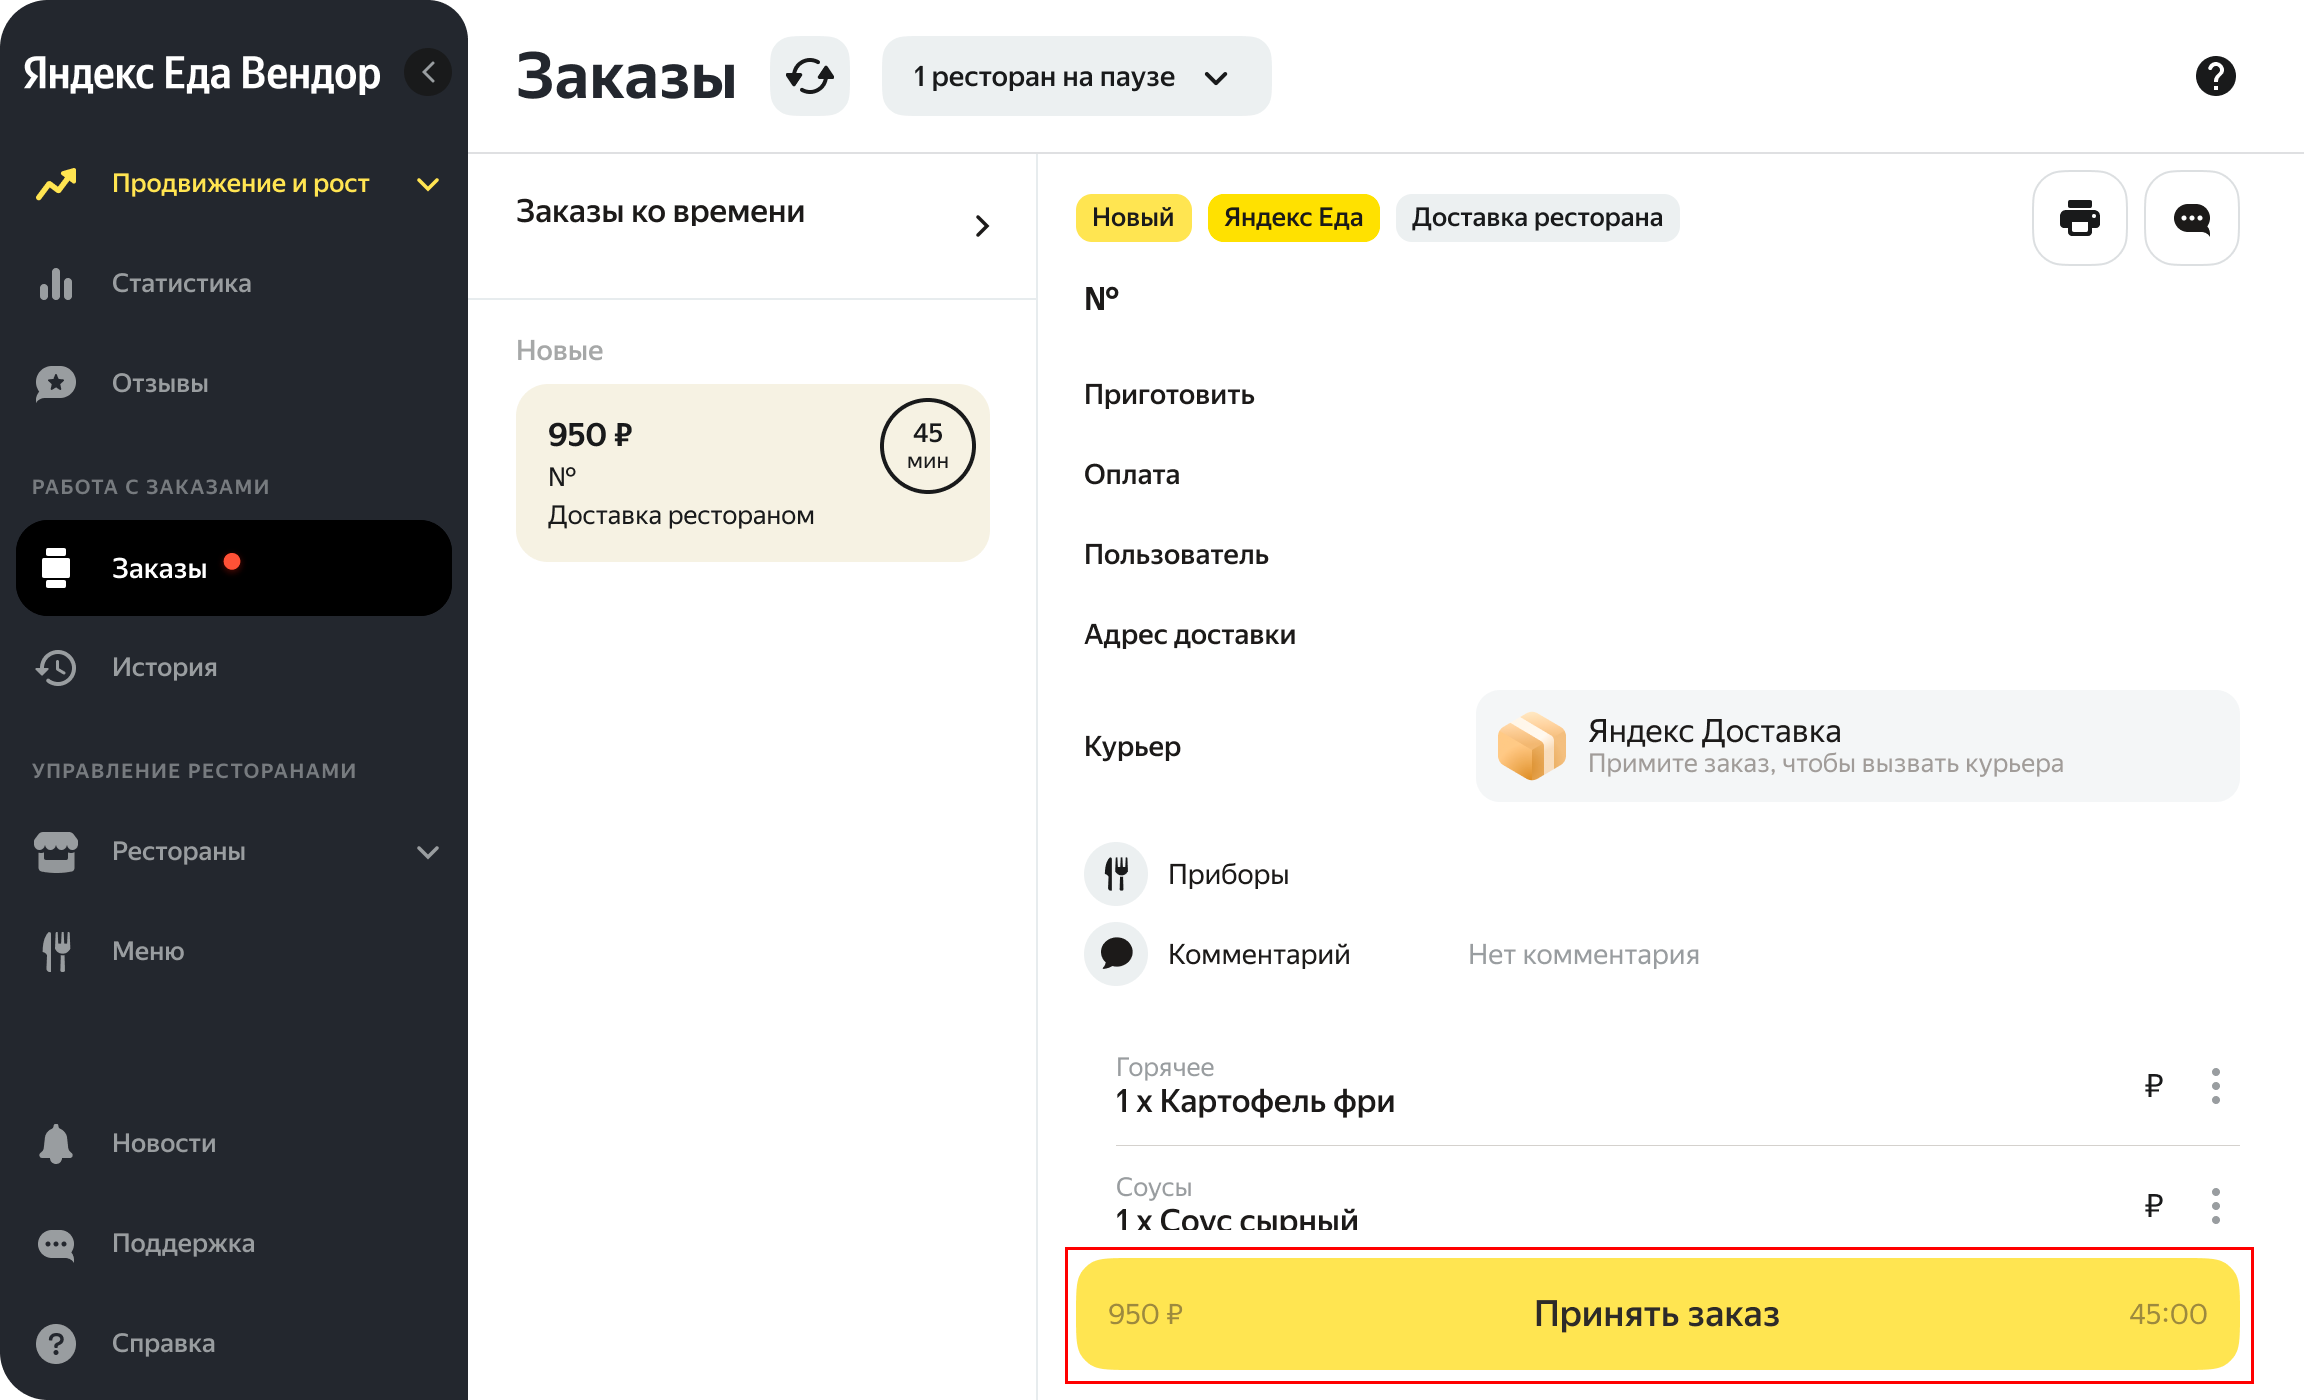This screenshot has width=2304, height=1400.
Task: Click the Принять заказ button
Action: coord(1657,1314)
